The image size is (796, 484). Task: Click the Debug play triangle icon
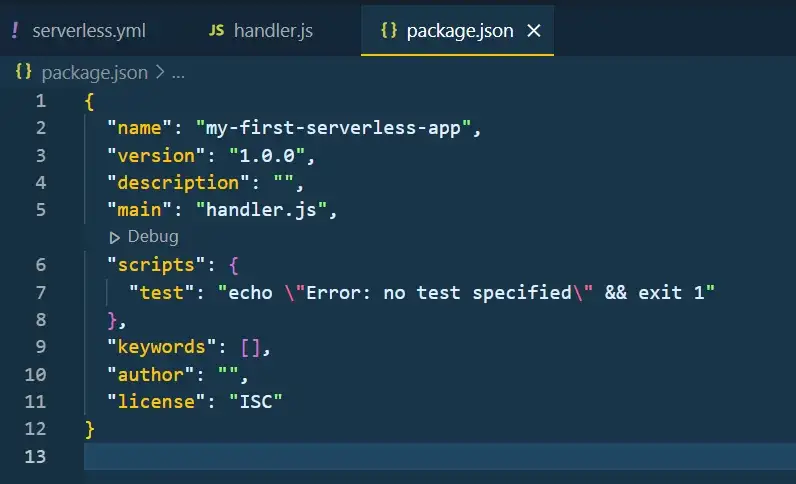point(115,237)
